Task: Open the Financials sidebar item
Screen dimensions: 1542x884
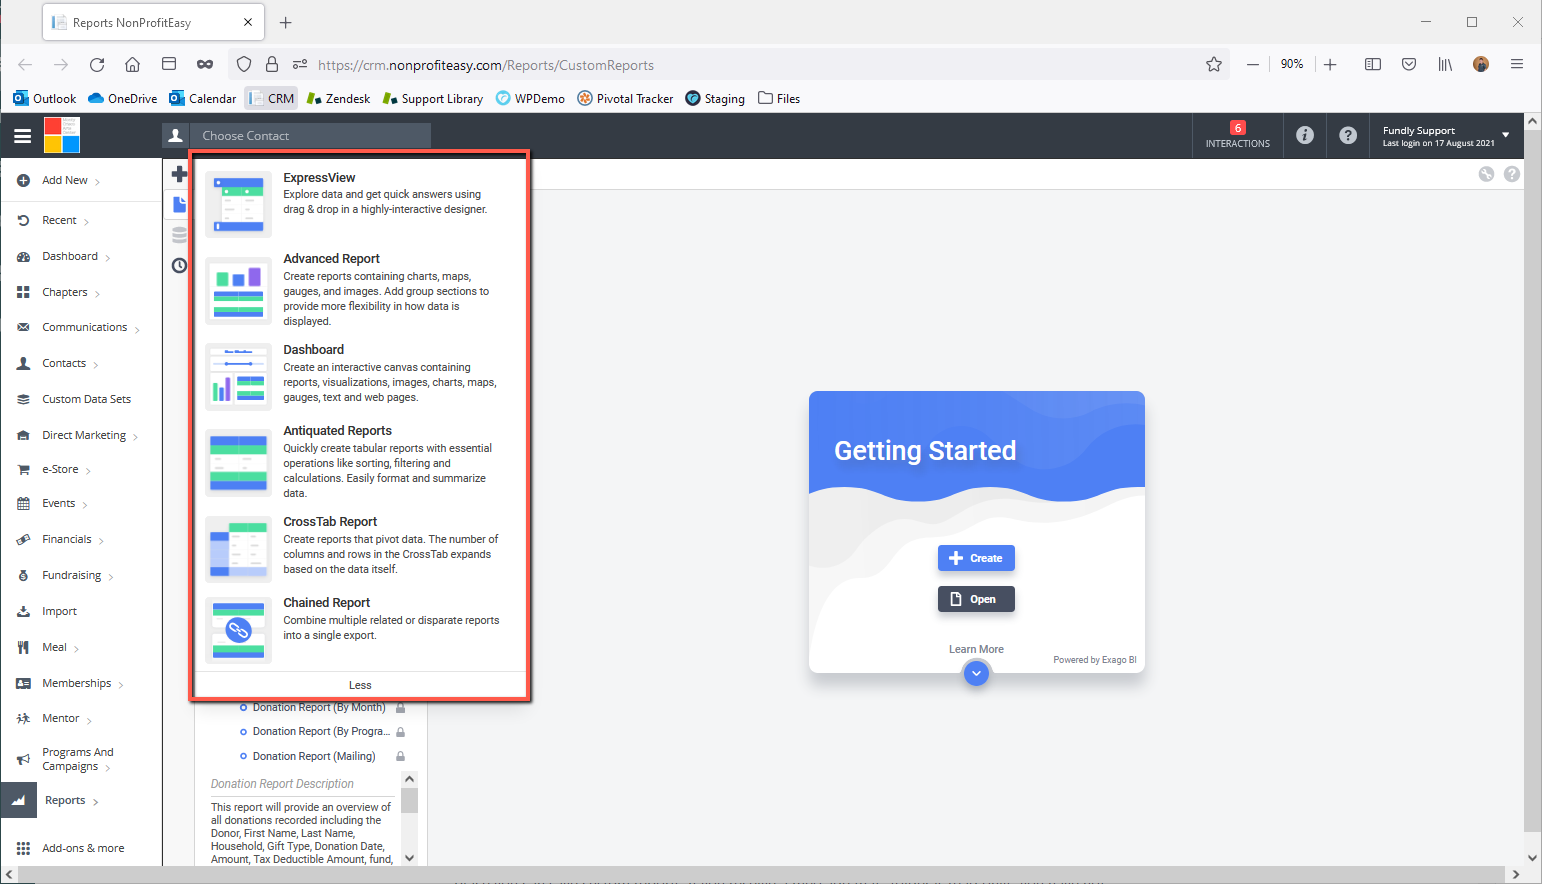Action: click(67, 540)
